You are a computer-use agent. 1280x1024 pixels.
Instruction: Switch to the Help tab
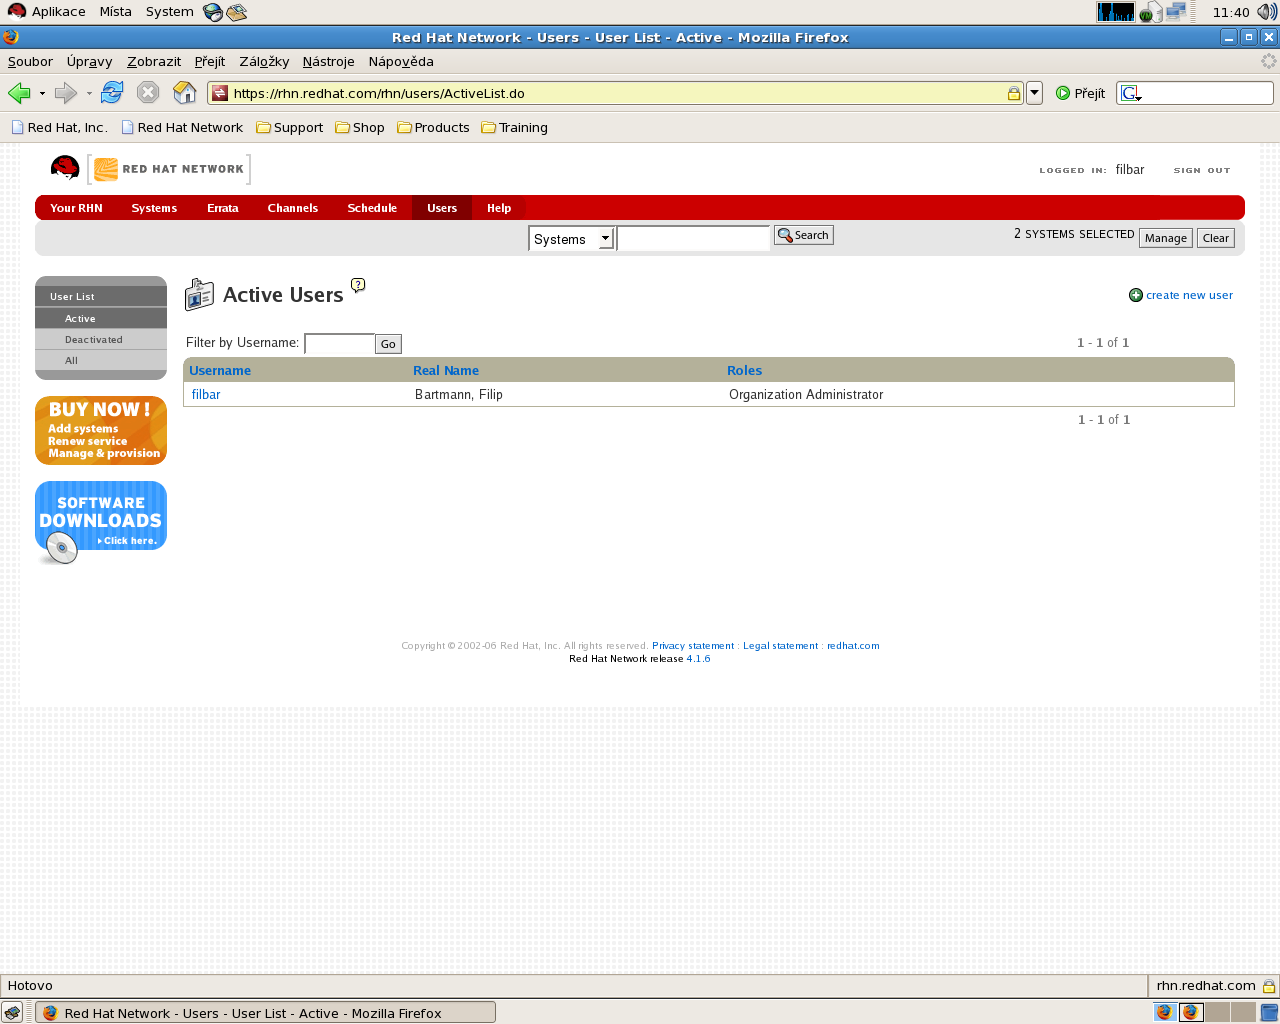pyautogui.click(x=499, y=208)
